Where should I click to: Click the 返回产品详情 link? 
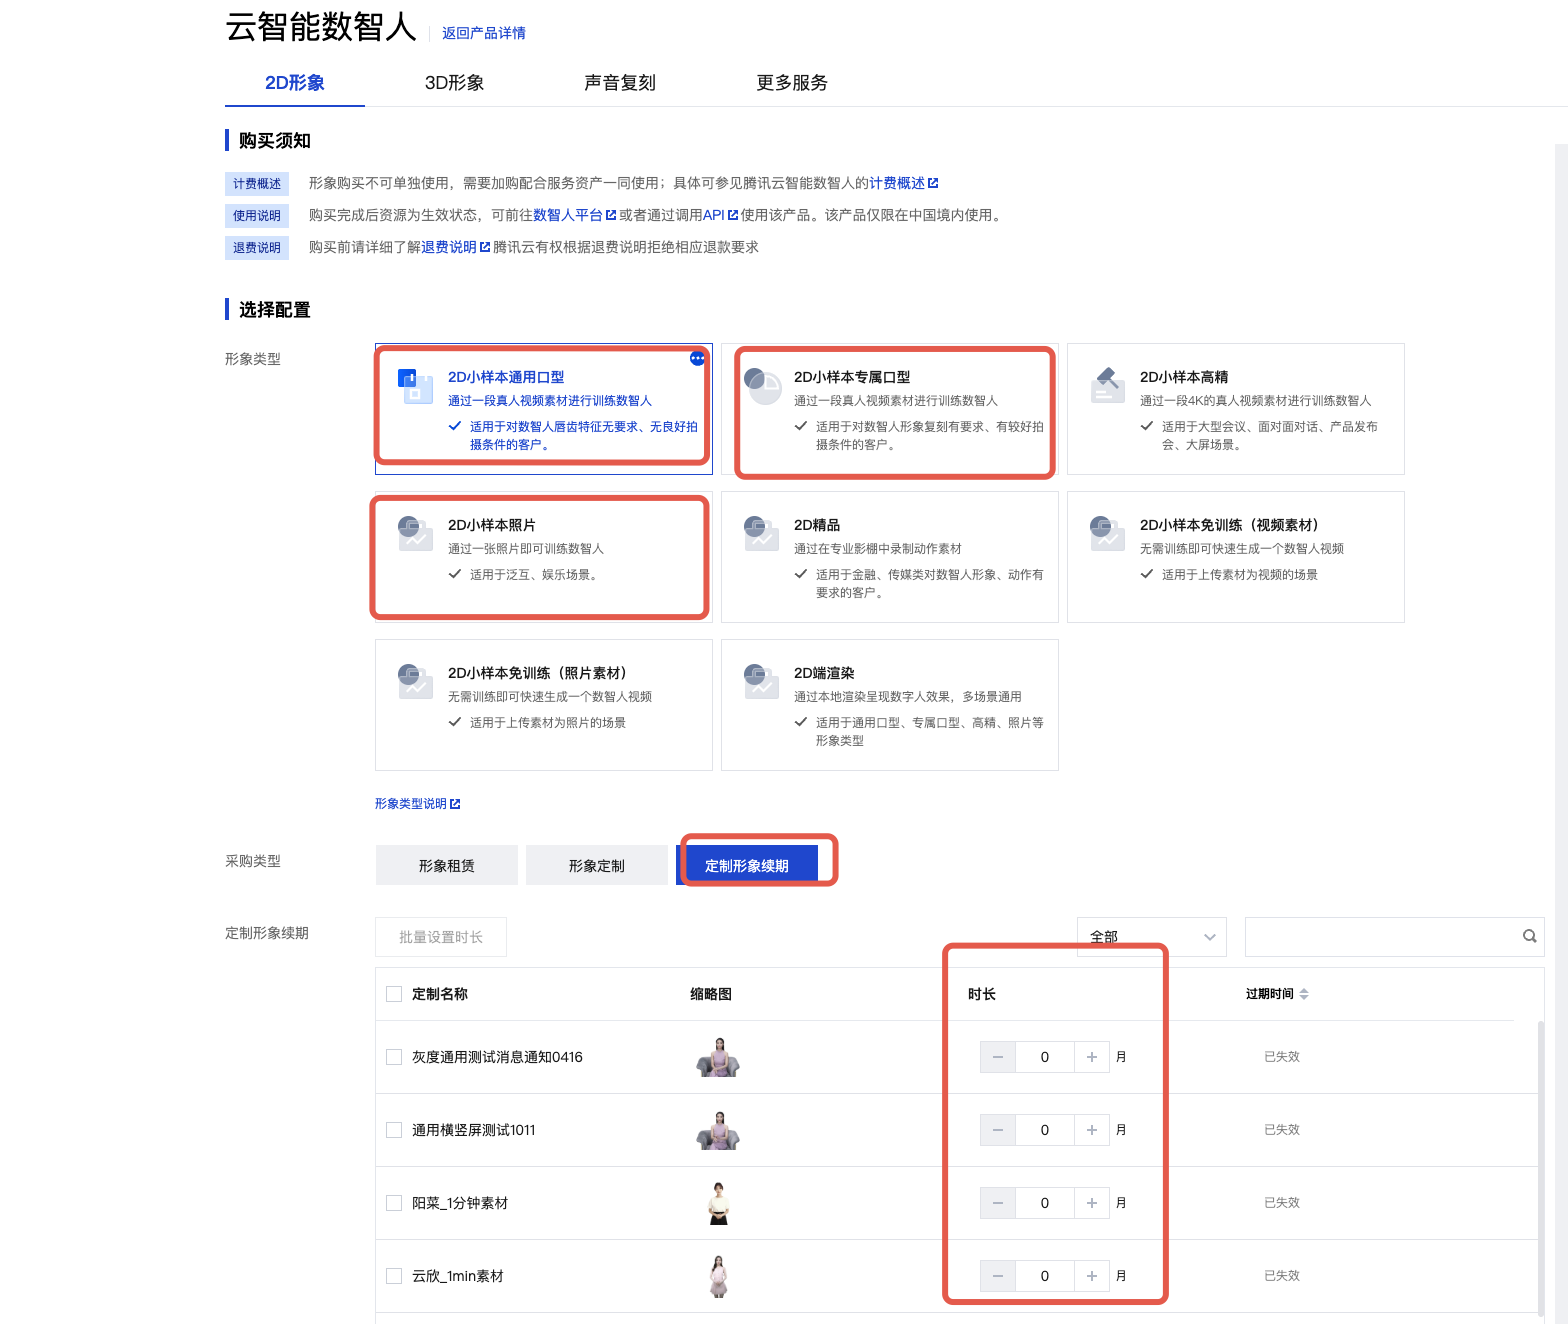[x=484, y=33]
